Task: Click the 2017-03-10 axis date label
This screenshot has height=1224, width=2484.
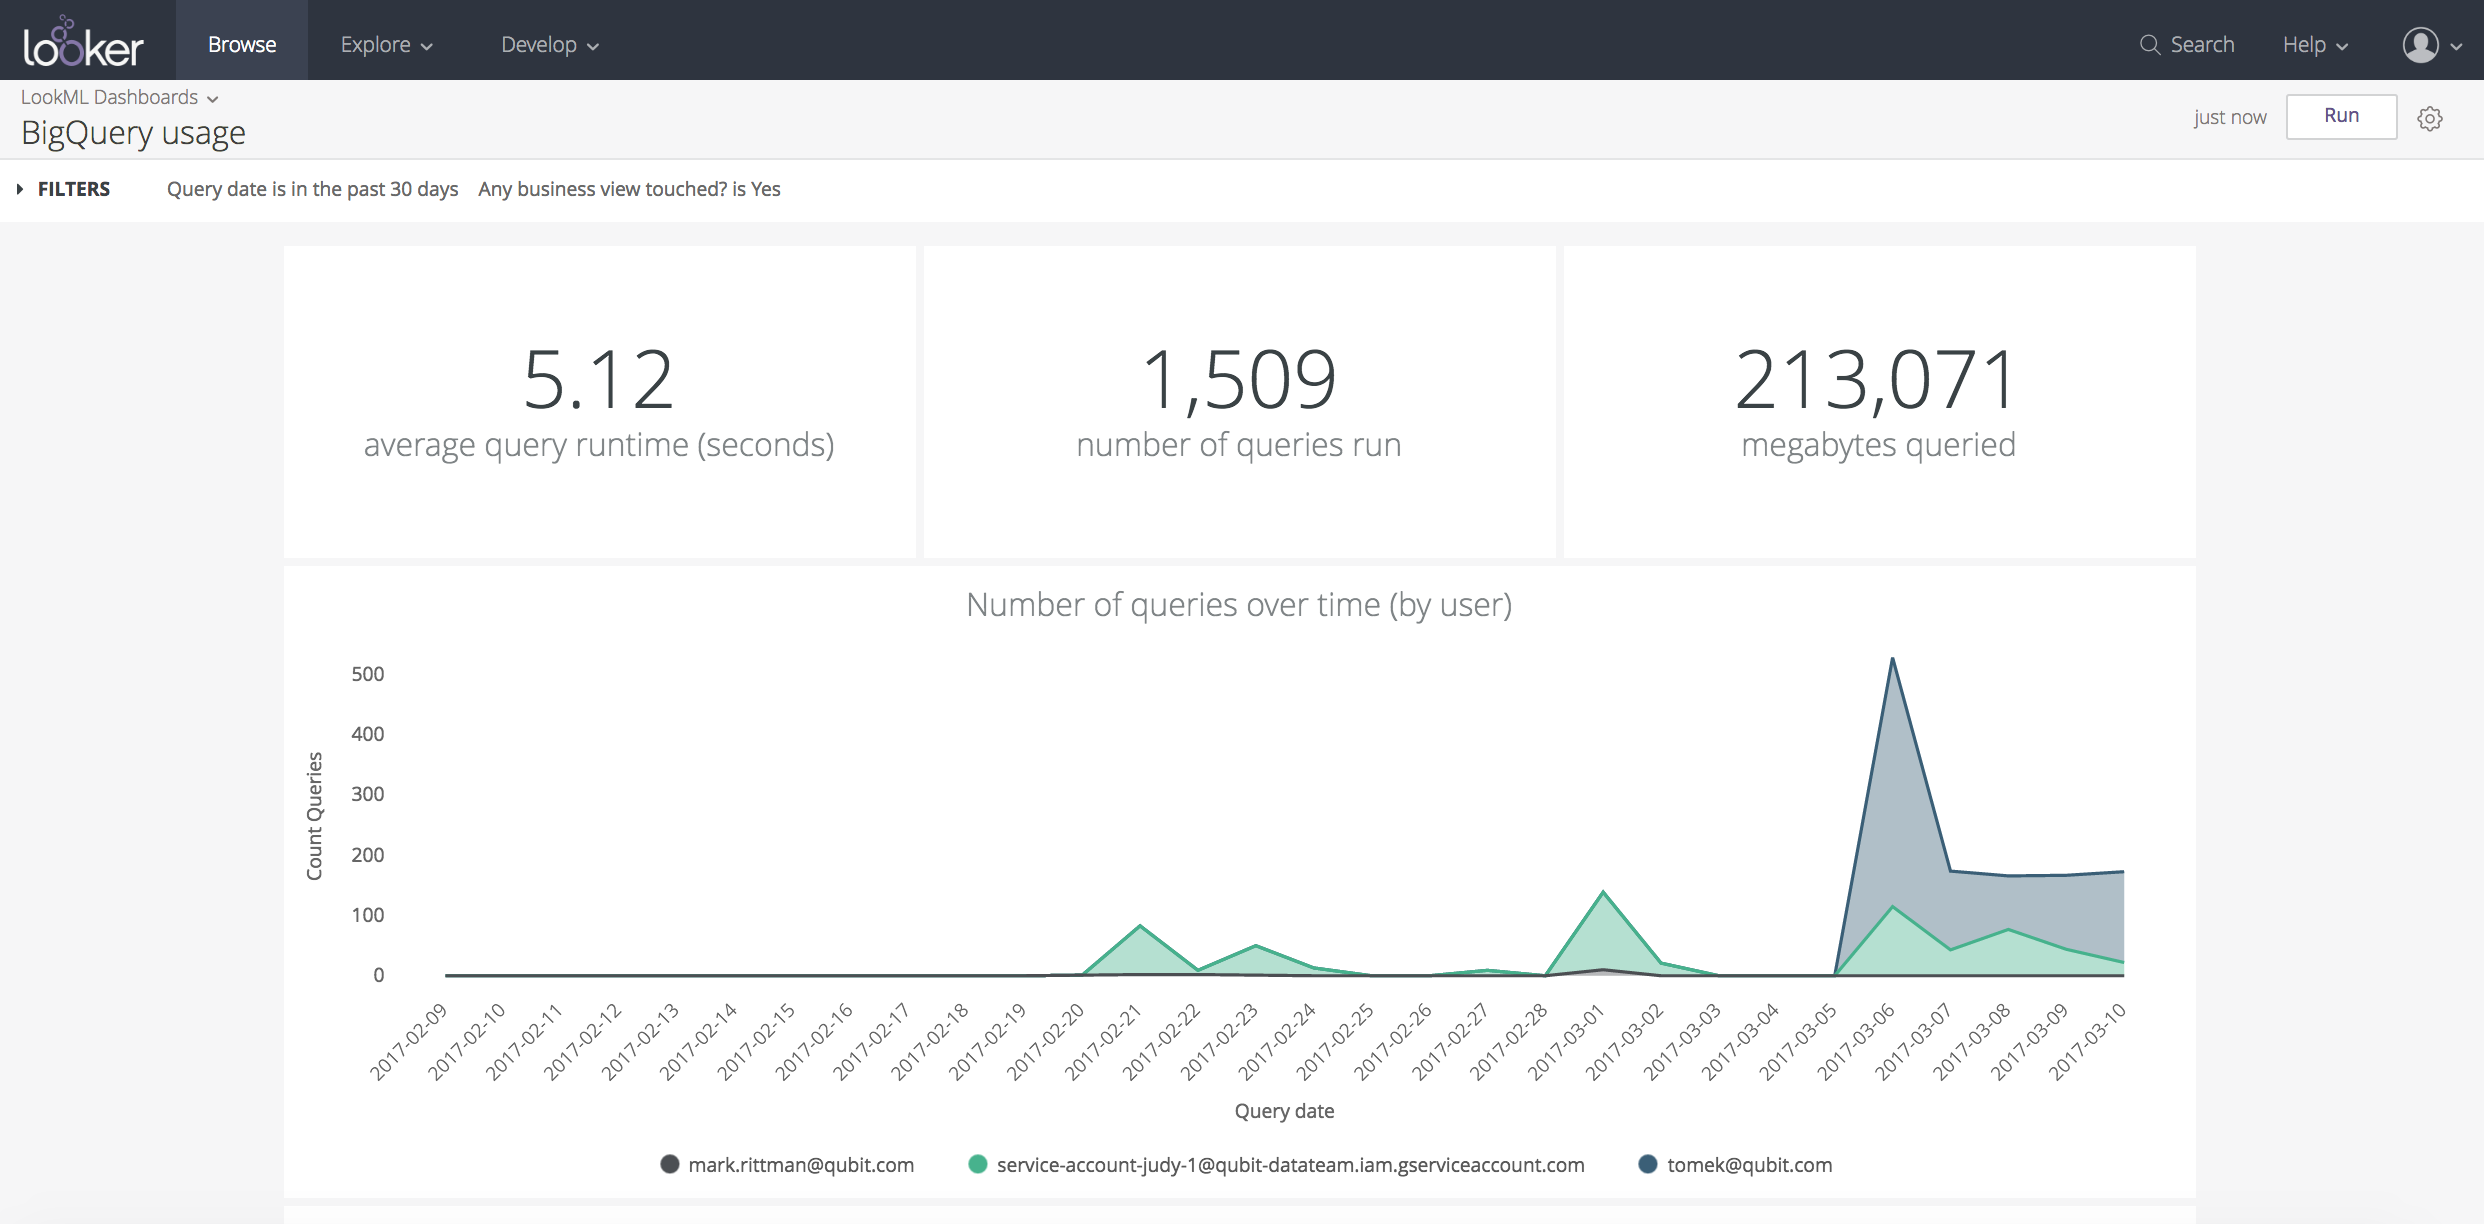Action: [x=2088, y=1041]
